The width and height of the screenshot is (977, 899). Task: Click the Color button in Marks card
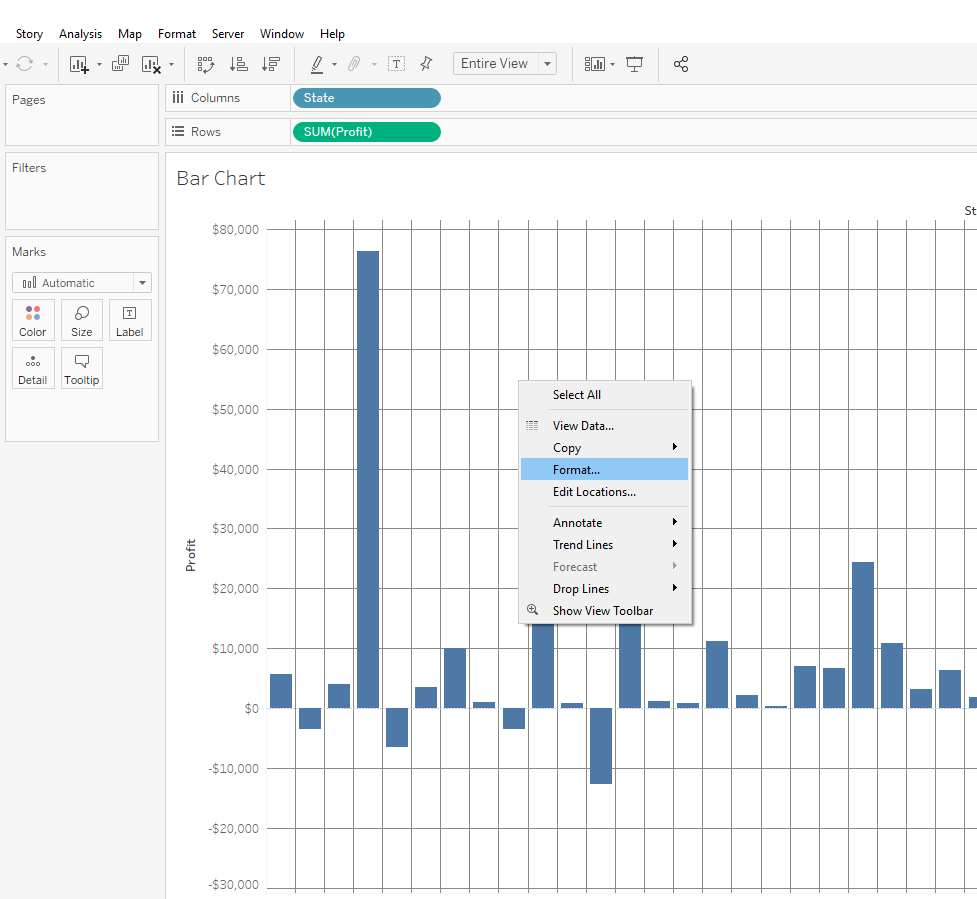click(33, 320)
